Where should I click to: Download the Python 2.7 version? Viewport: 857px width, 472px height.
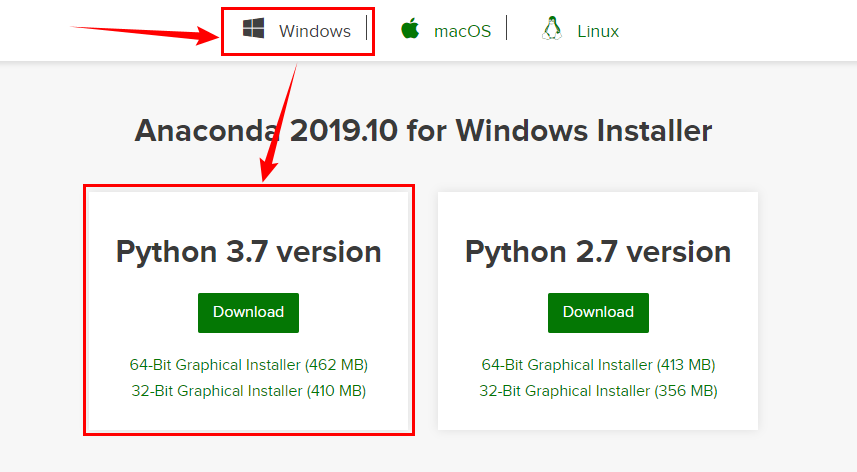(598, 312)
